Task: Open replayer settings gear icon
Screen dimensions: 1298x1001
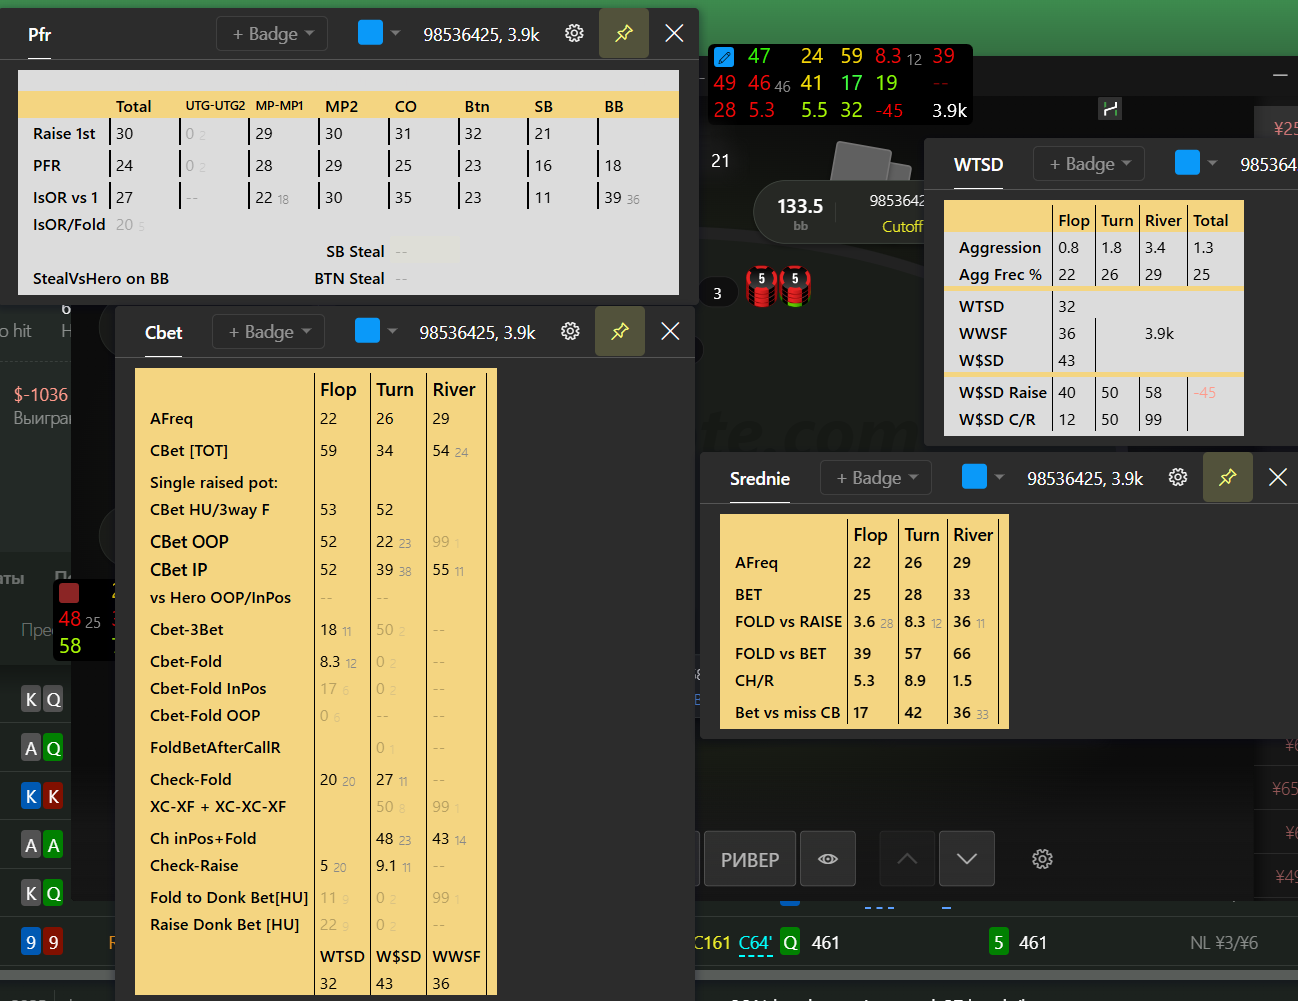Action: pos(1042,859)
